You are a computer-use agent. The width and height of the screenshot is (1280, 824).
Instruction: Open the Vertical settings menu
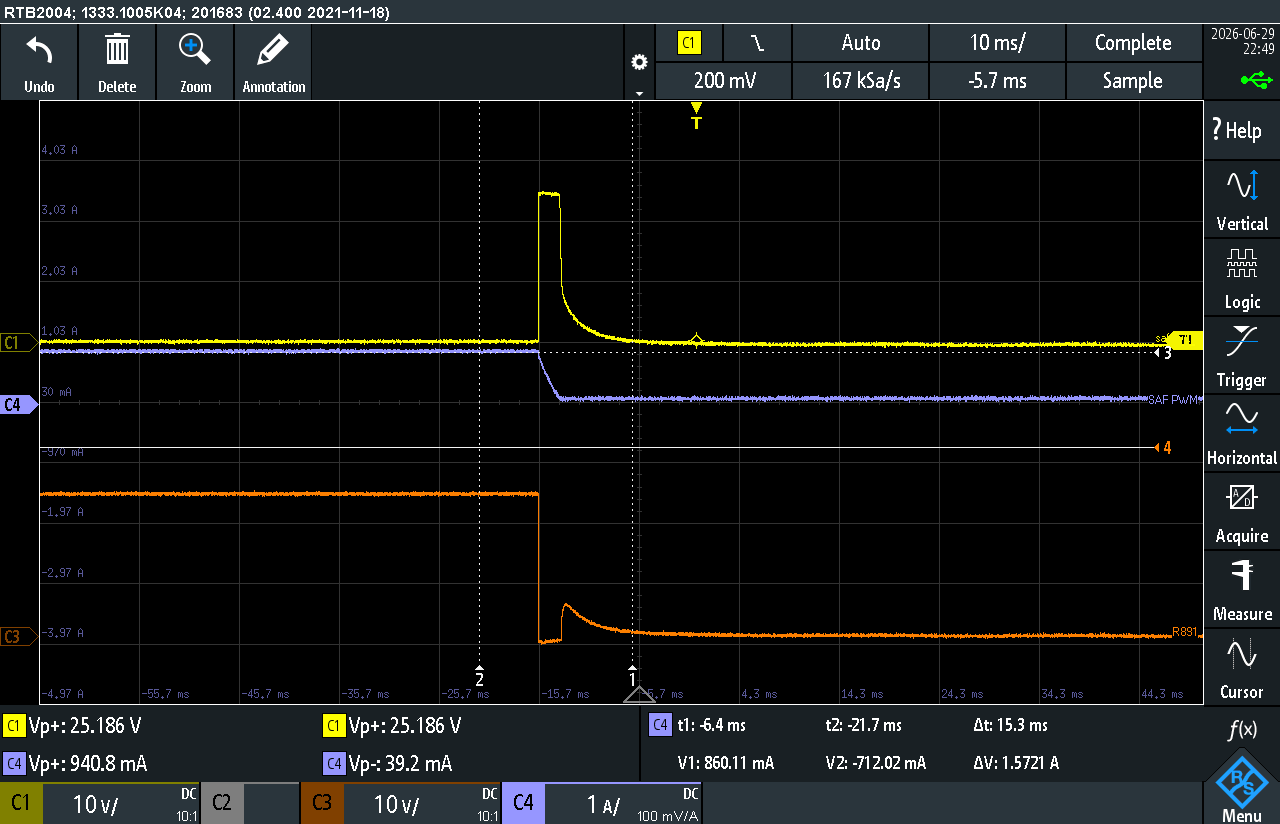1242,200
